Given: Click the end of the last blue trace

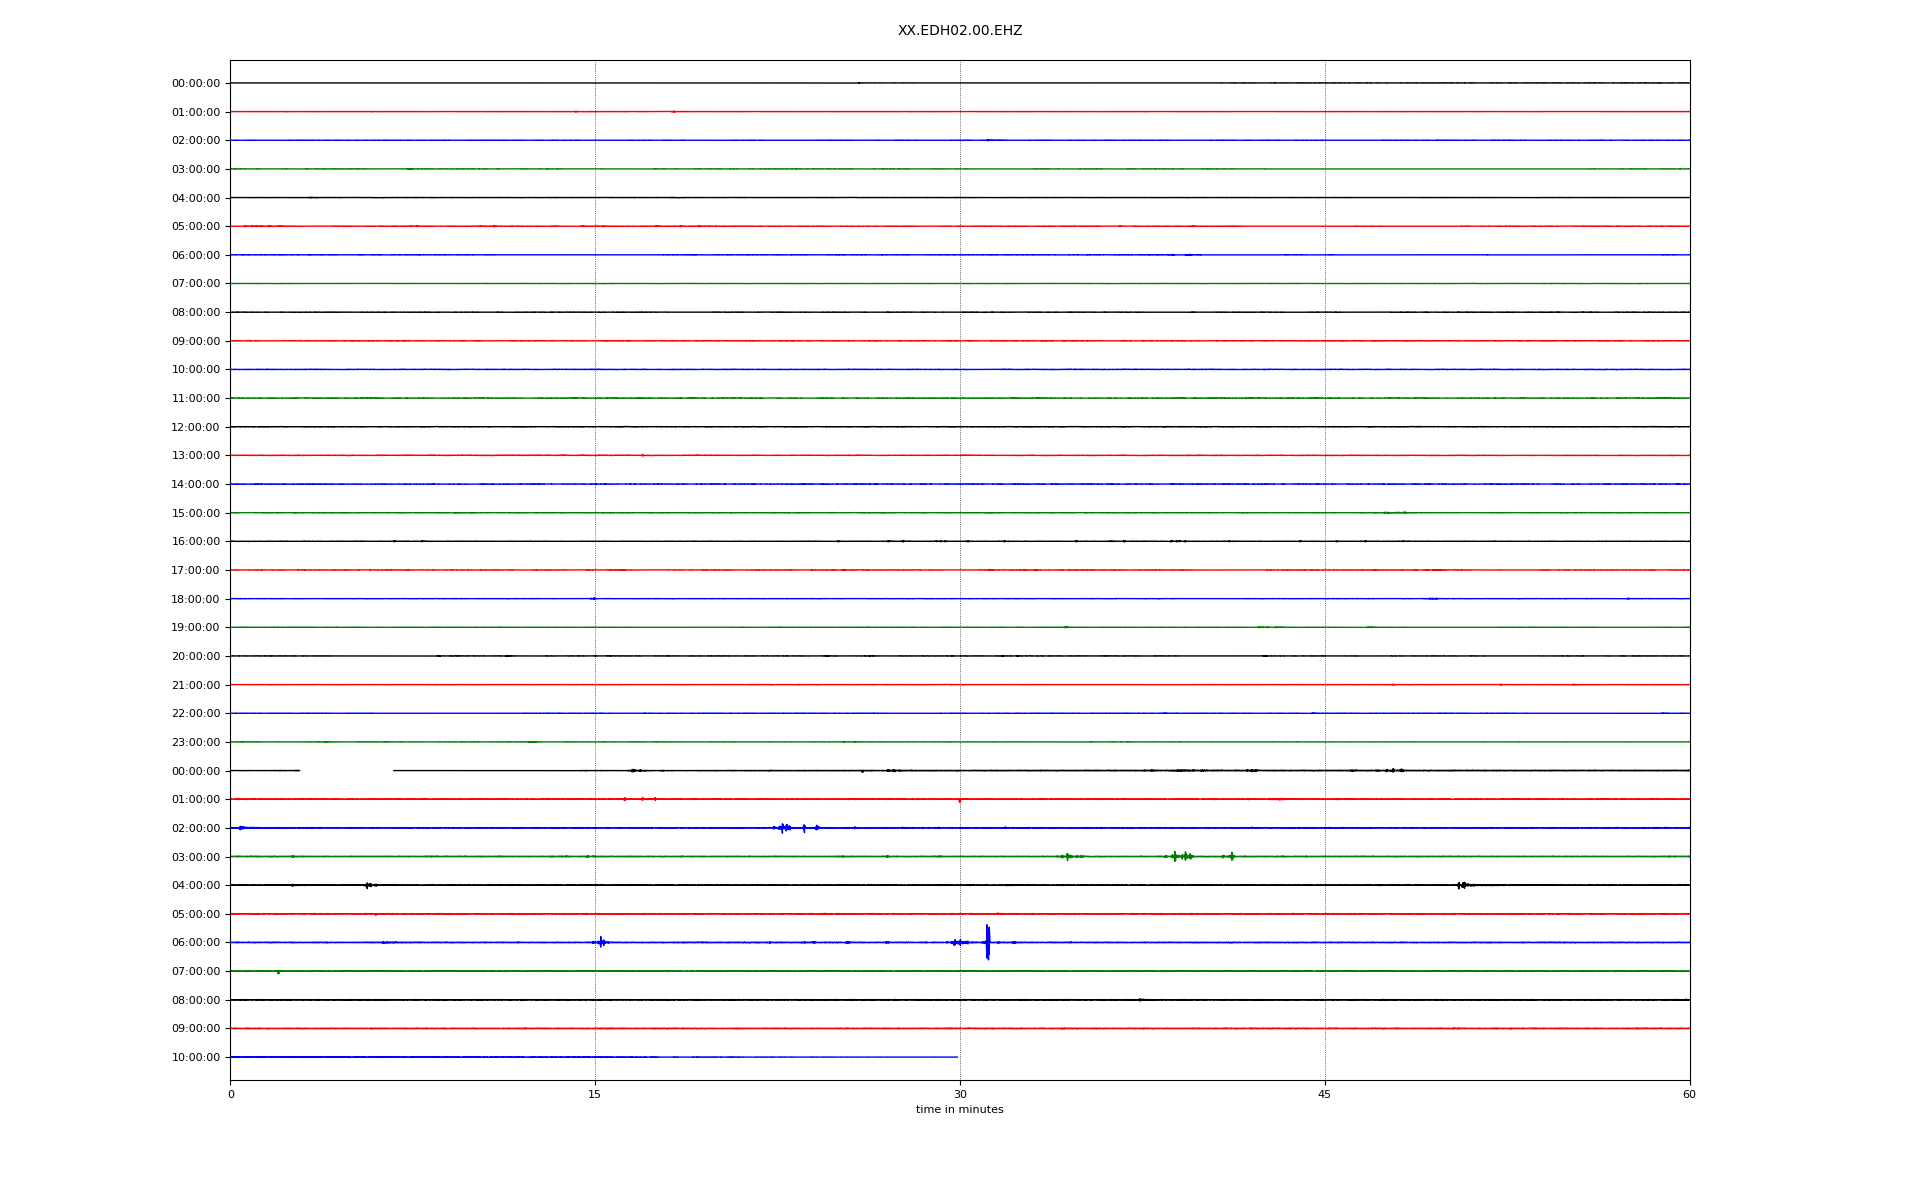Looking at the screenshot, I should (x=957, y=1057).
